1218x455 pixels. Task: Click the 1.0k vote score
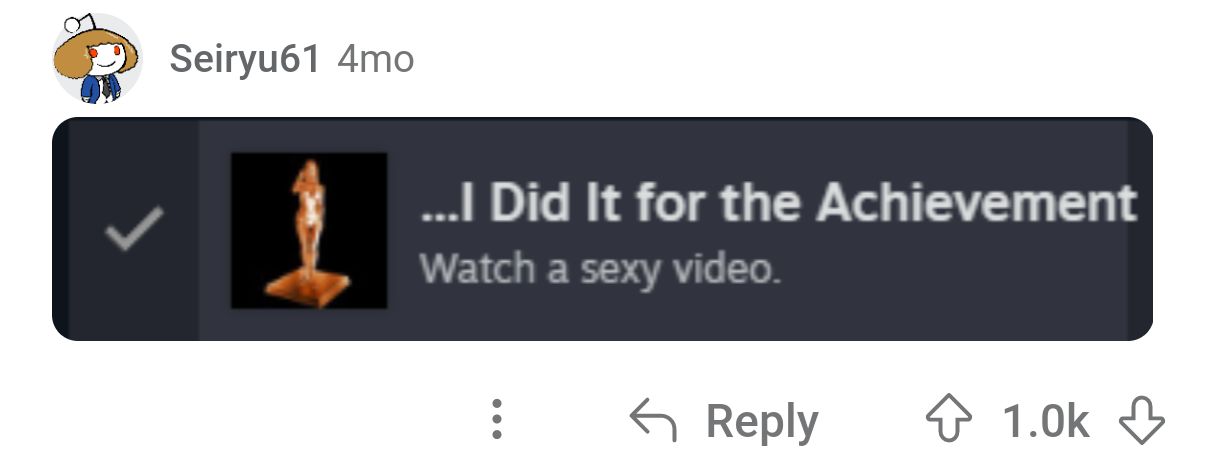(1045, 422)
